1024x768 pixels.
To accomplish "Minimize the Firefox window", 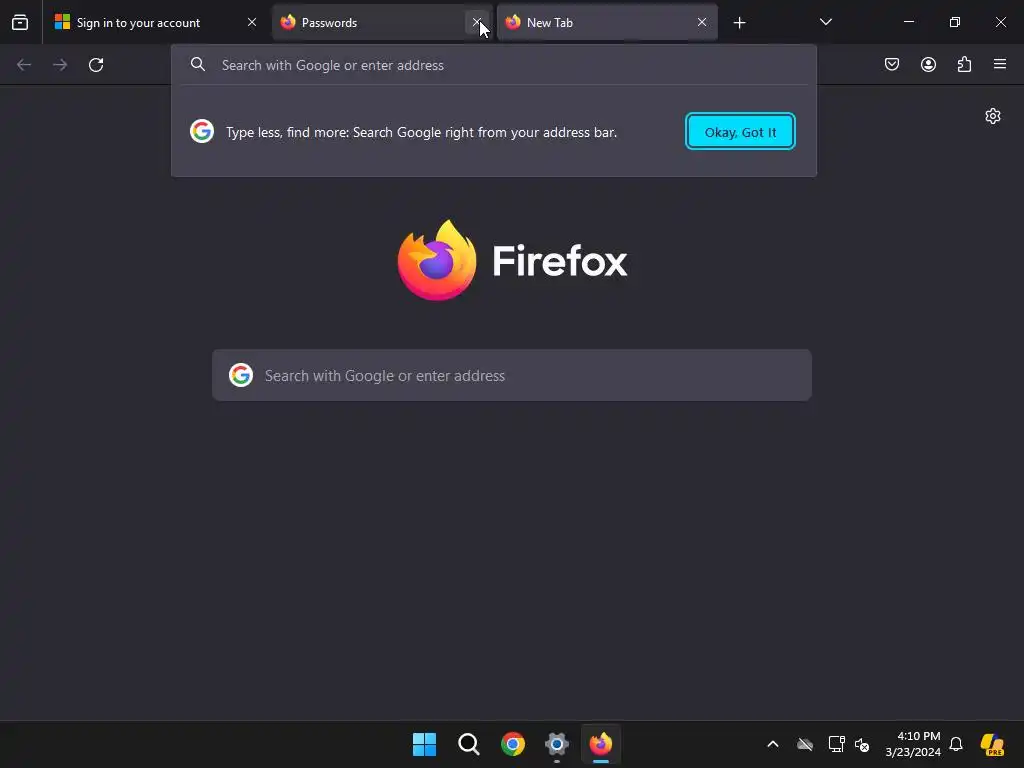I will 908,22.
